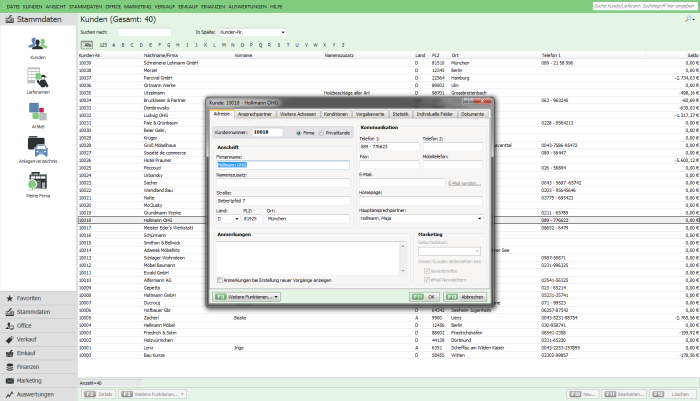Click the Anmerkungen scrollbar down arrow
700x401 pixels.
[x=403, y=271]
